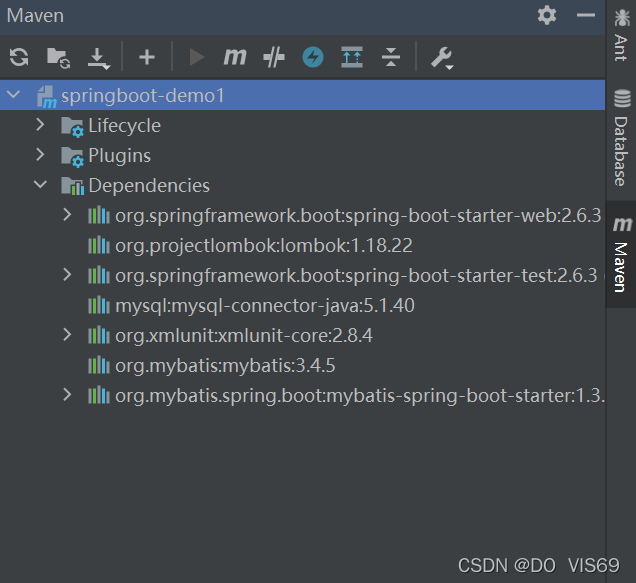The image size is (636, 583).
Task: Select spring-boot-starter-web:2.6.3 text
Action: tap(473, 215)
